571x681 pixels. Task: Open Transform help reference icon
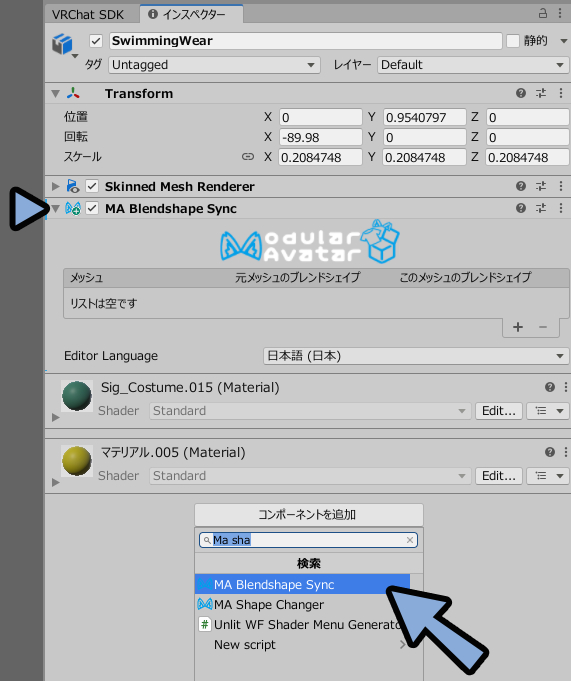tap(521, 93)
